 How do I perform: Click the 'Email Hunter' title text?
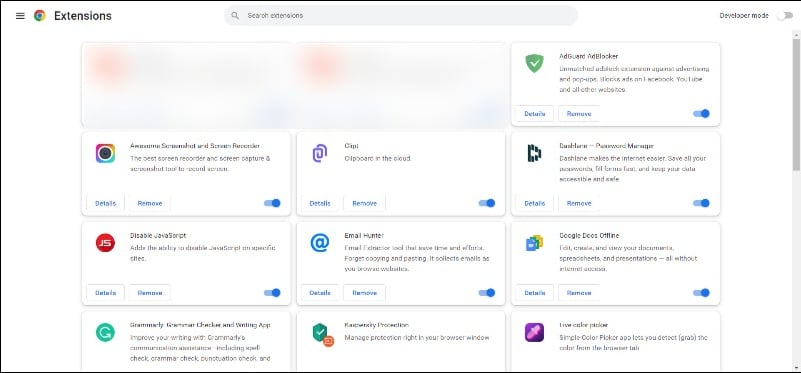tap(364, 236)
